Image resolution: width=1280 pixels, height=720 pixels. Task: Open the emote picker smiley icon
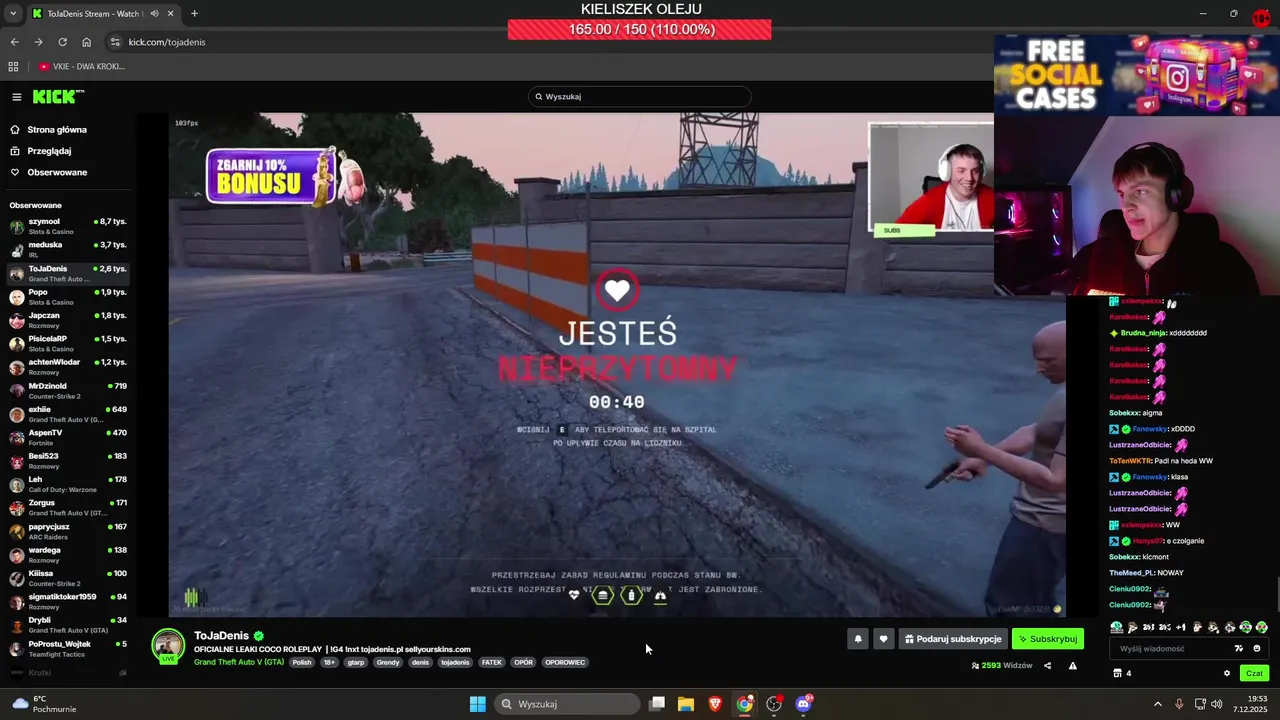1257,649
